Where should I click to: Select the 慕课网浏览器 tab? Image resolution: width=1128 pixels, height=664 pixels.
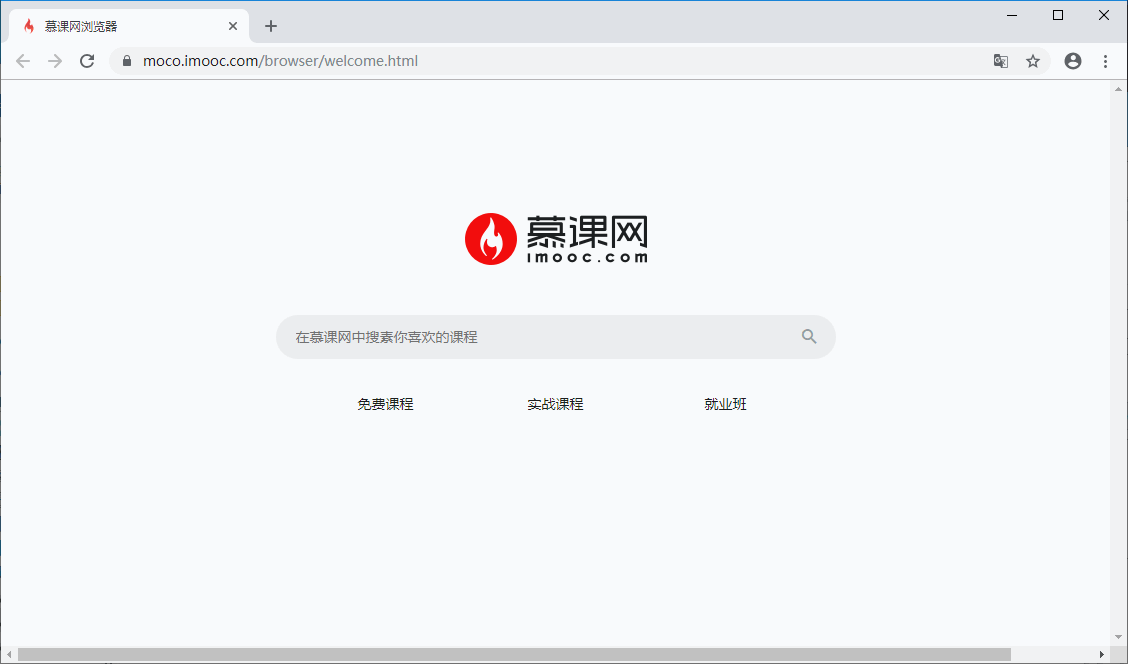coord(129,26)
